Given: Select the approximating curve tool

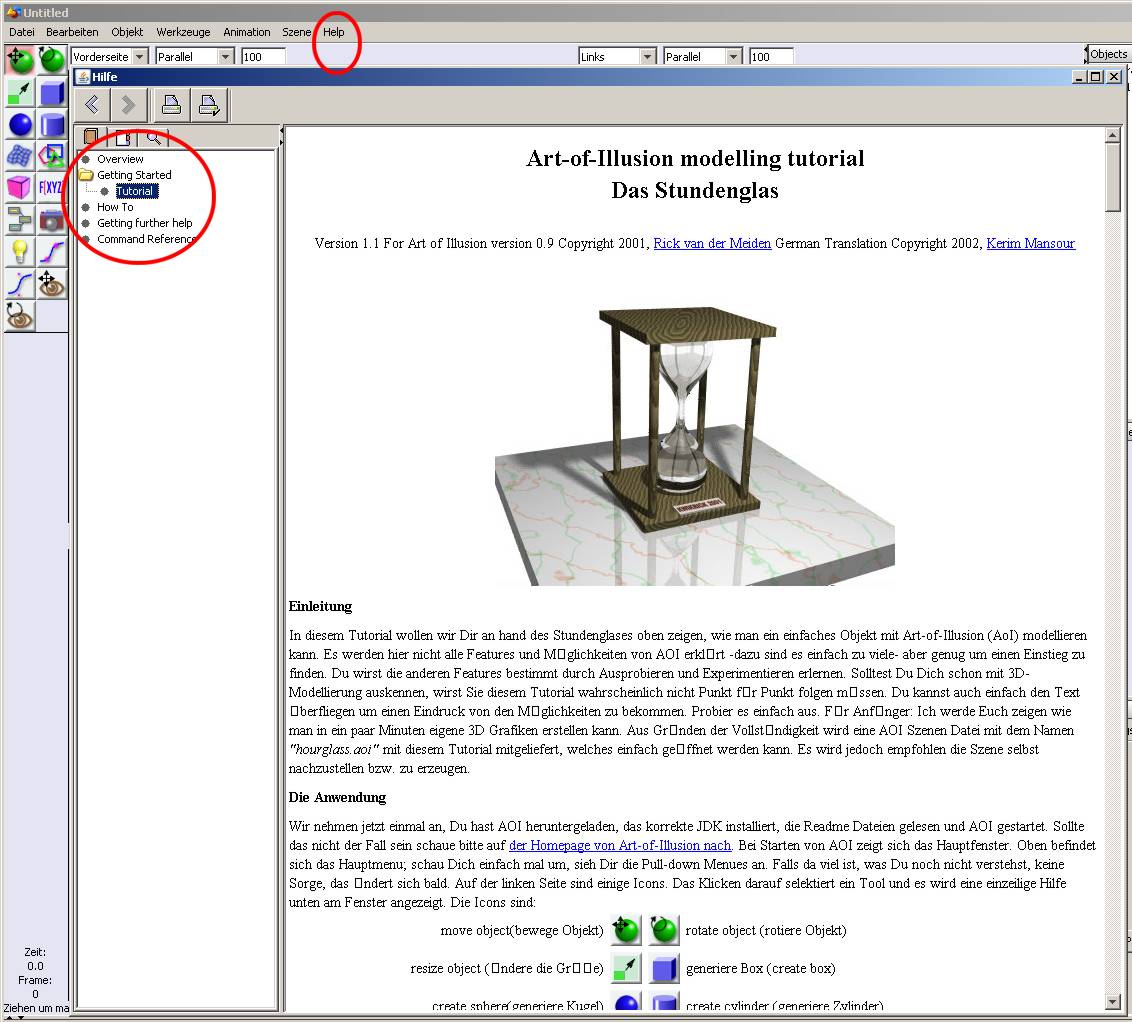Looking at the screenshot, I should [20, 284].
